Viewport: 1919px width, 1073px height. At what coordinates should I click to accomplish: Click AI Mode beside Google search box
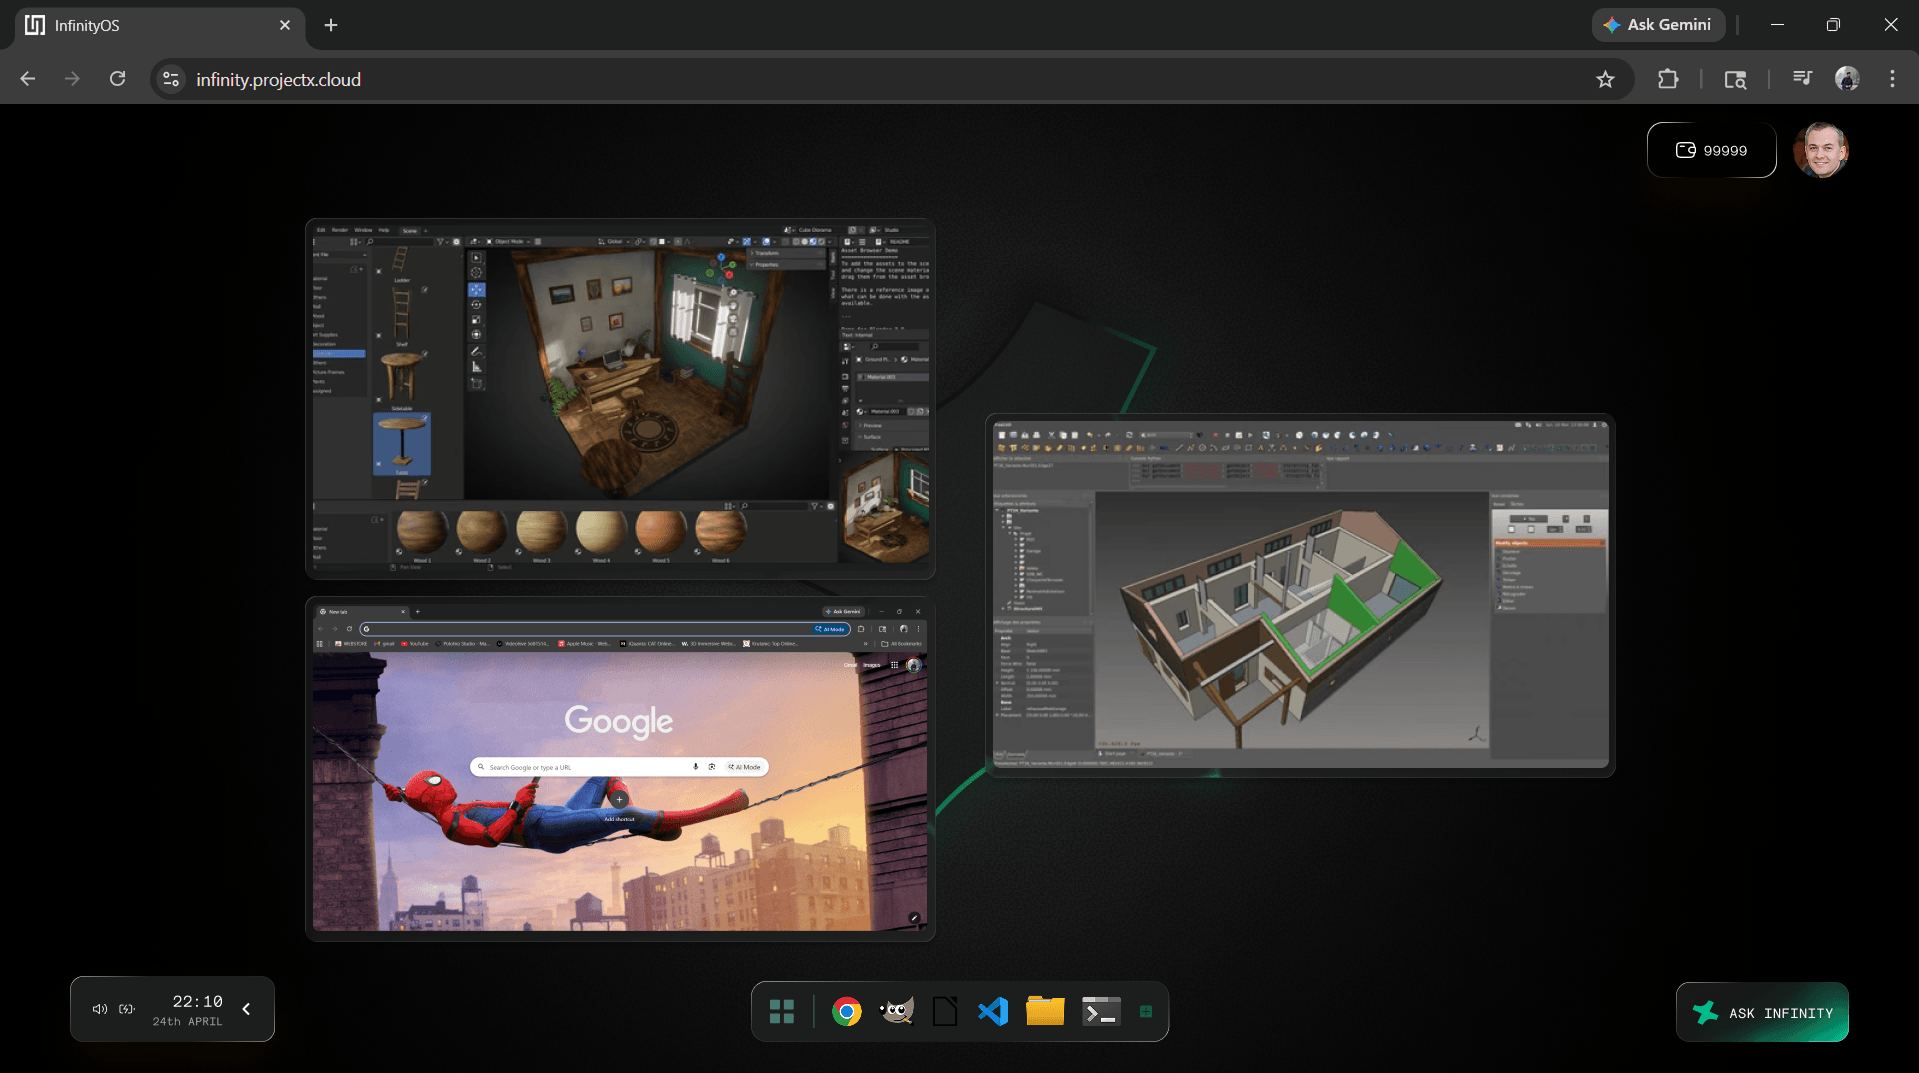click(x=745, y=767)
